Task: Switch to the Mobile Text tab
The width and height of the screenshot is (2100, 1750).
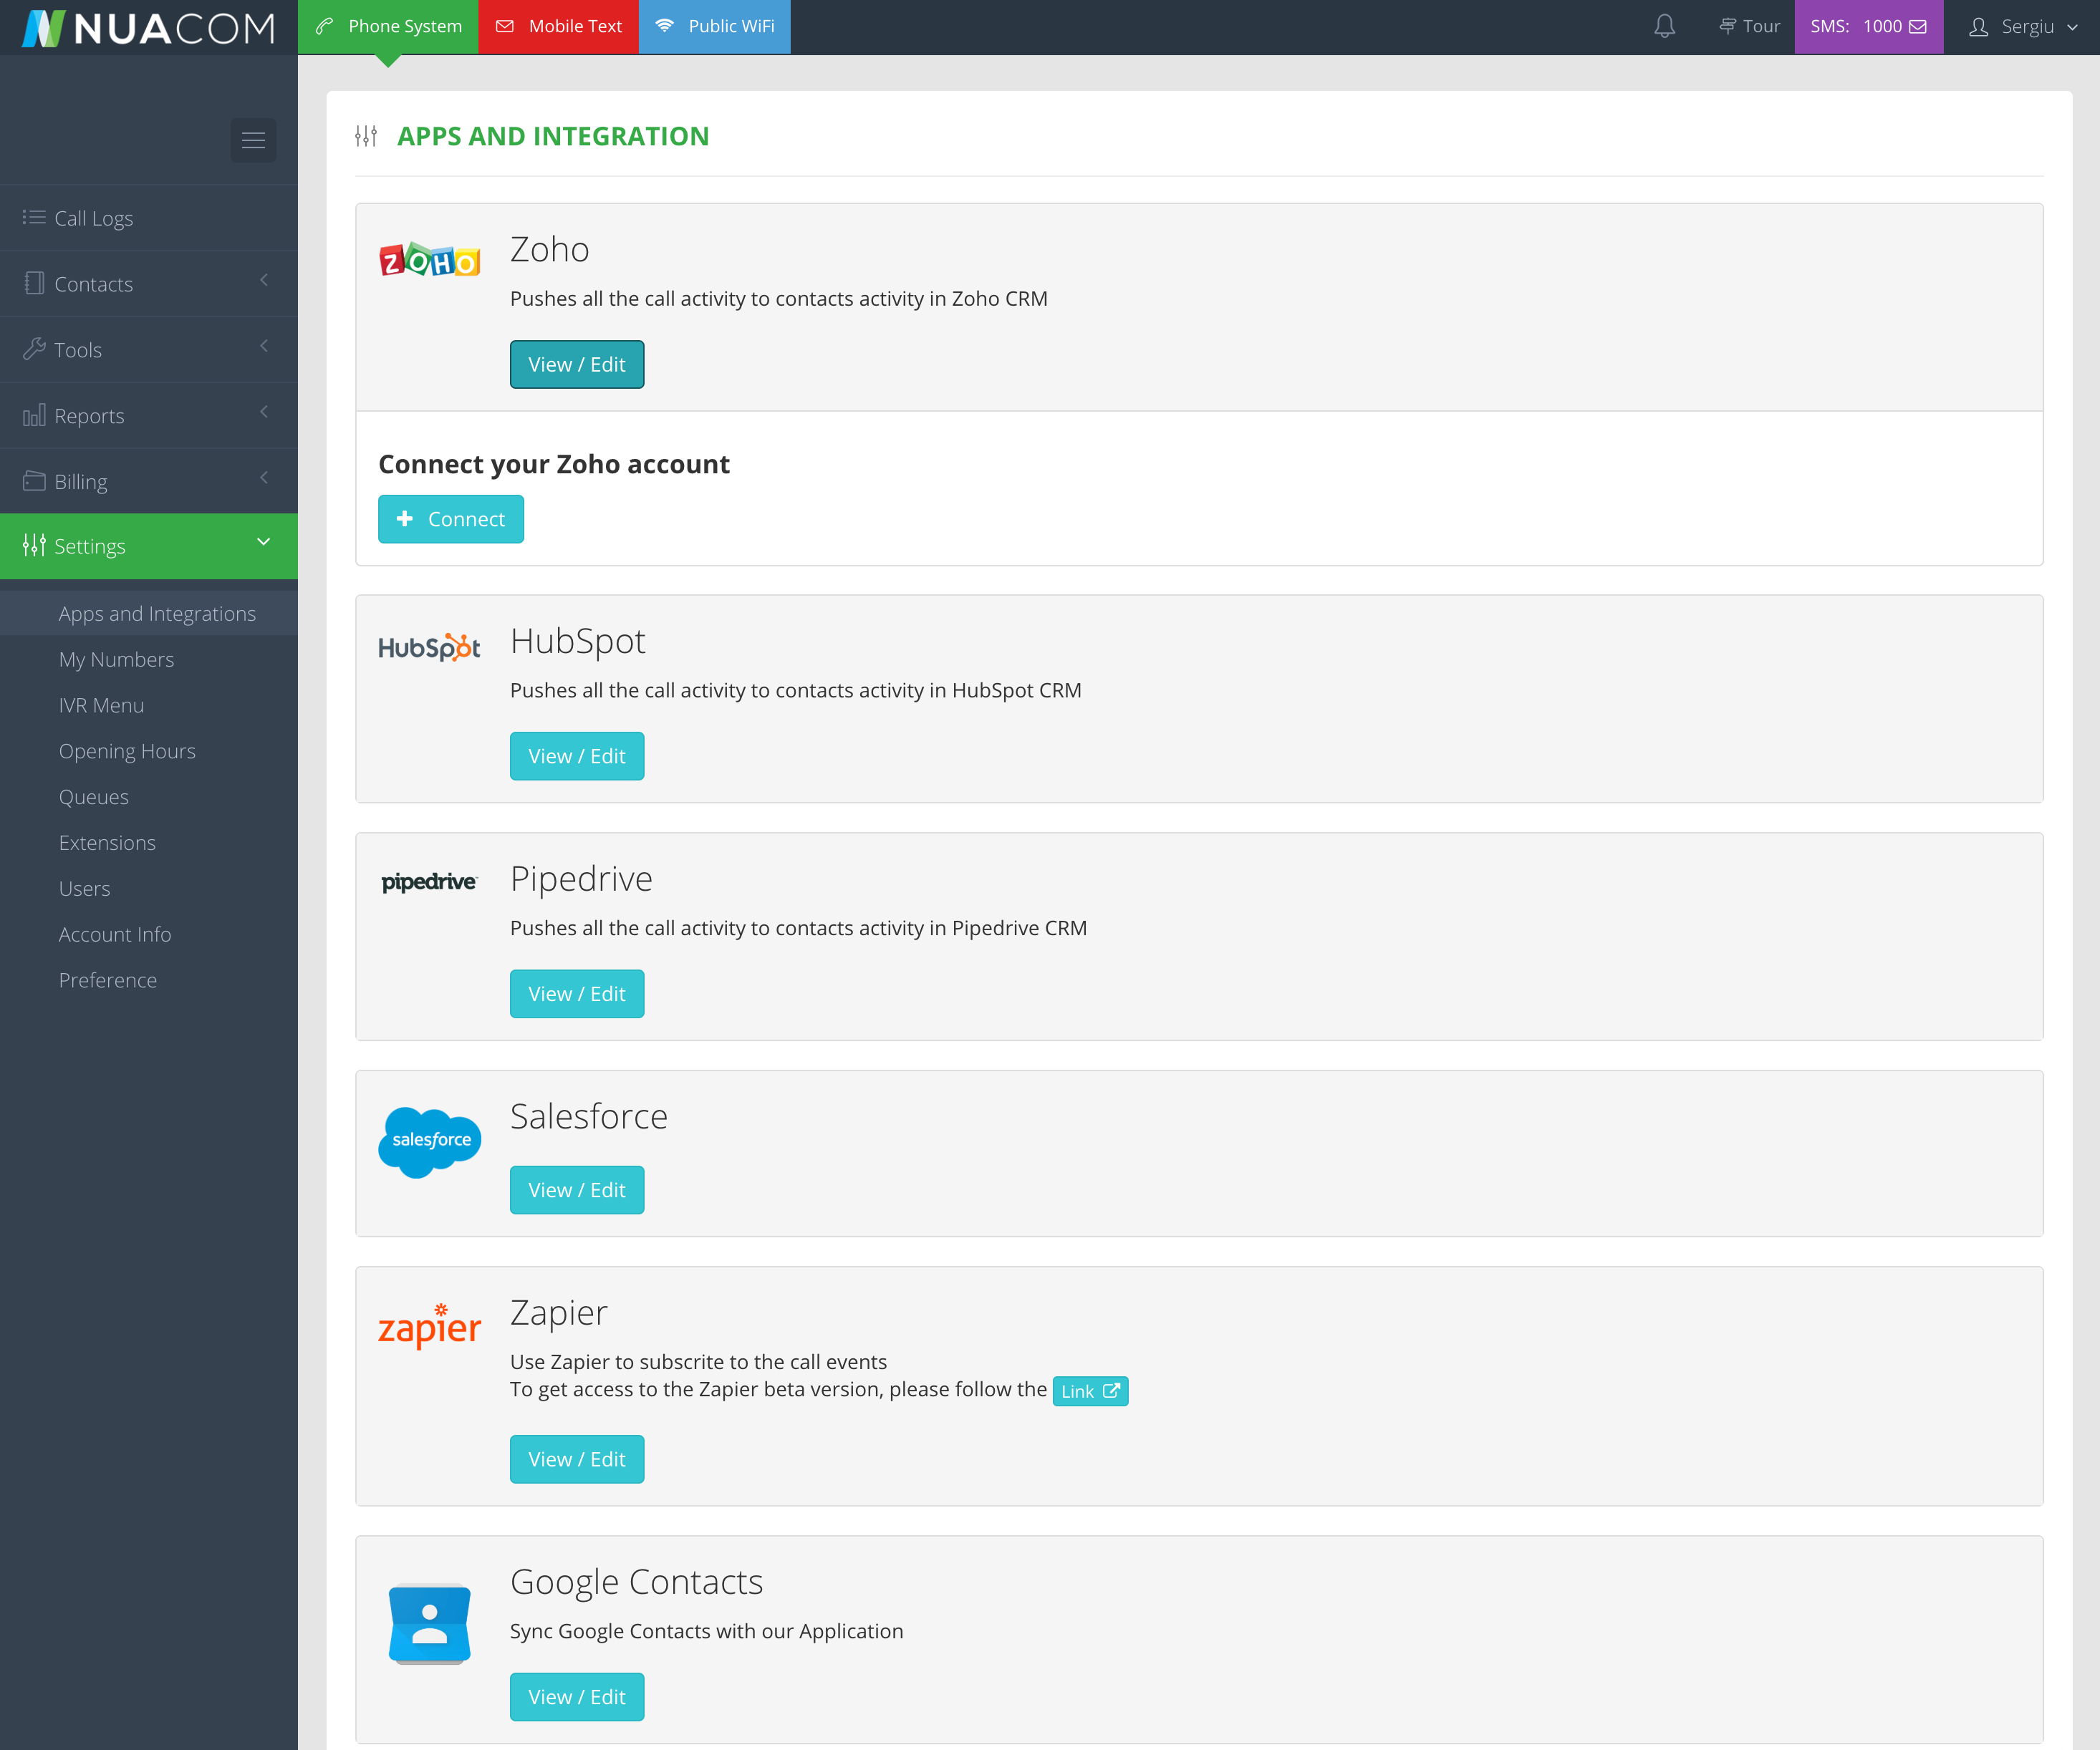Action: (559, 27)
